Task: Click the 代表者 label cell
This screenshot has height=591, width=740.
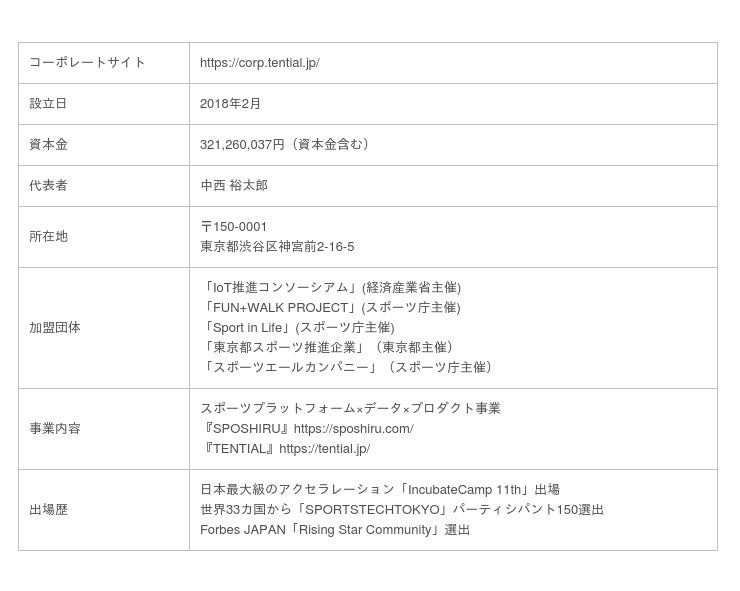Action: [x=48, y=186]
